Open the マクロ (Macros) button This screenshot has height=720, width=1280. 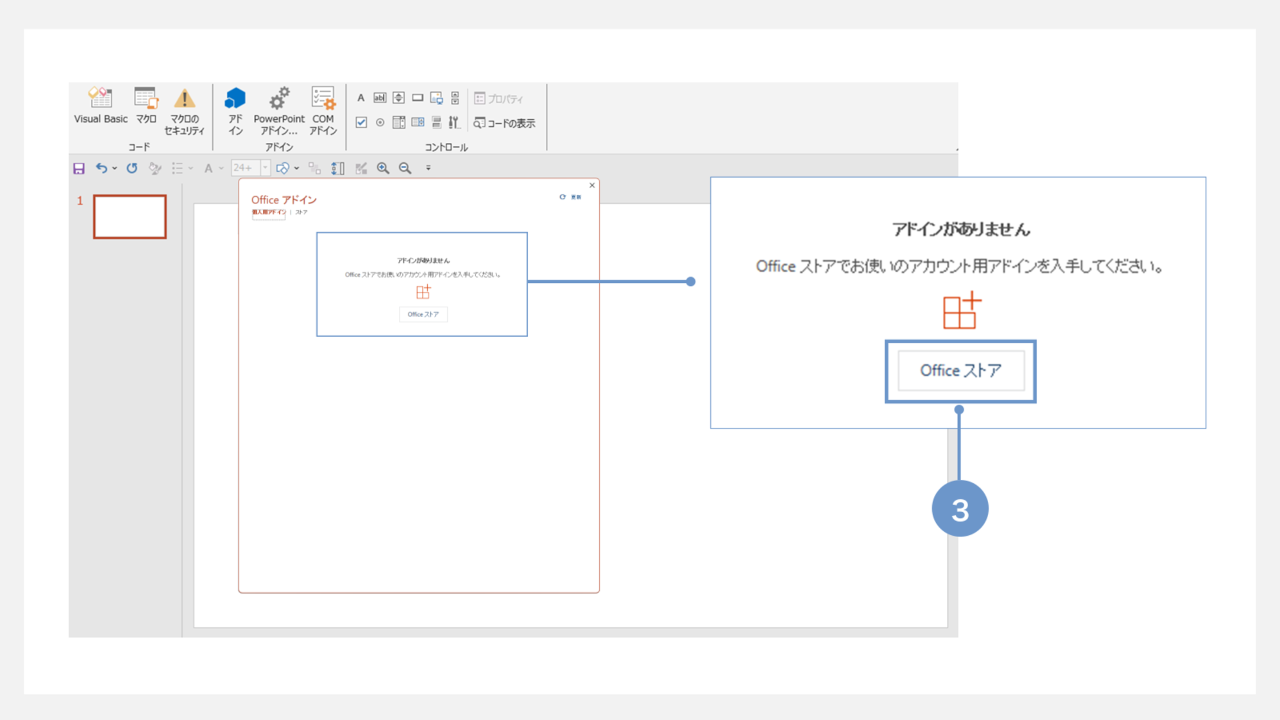click(x=146, y=106)
